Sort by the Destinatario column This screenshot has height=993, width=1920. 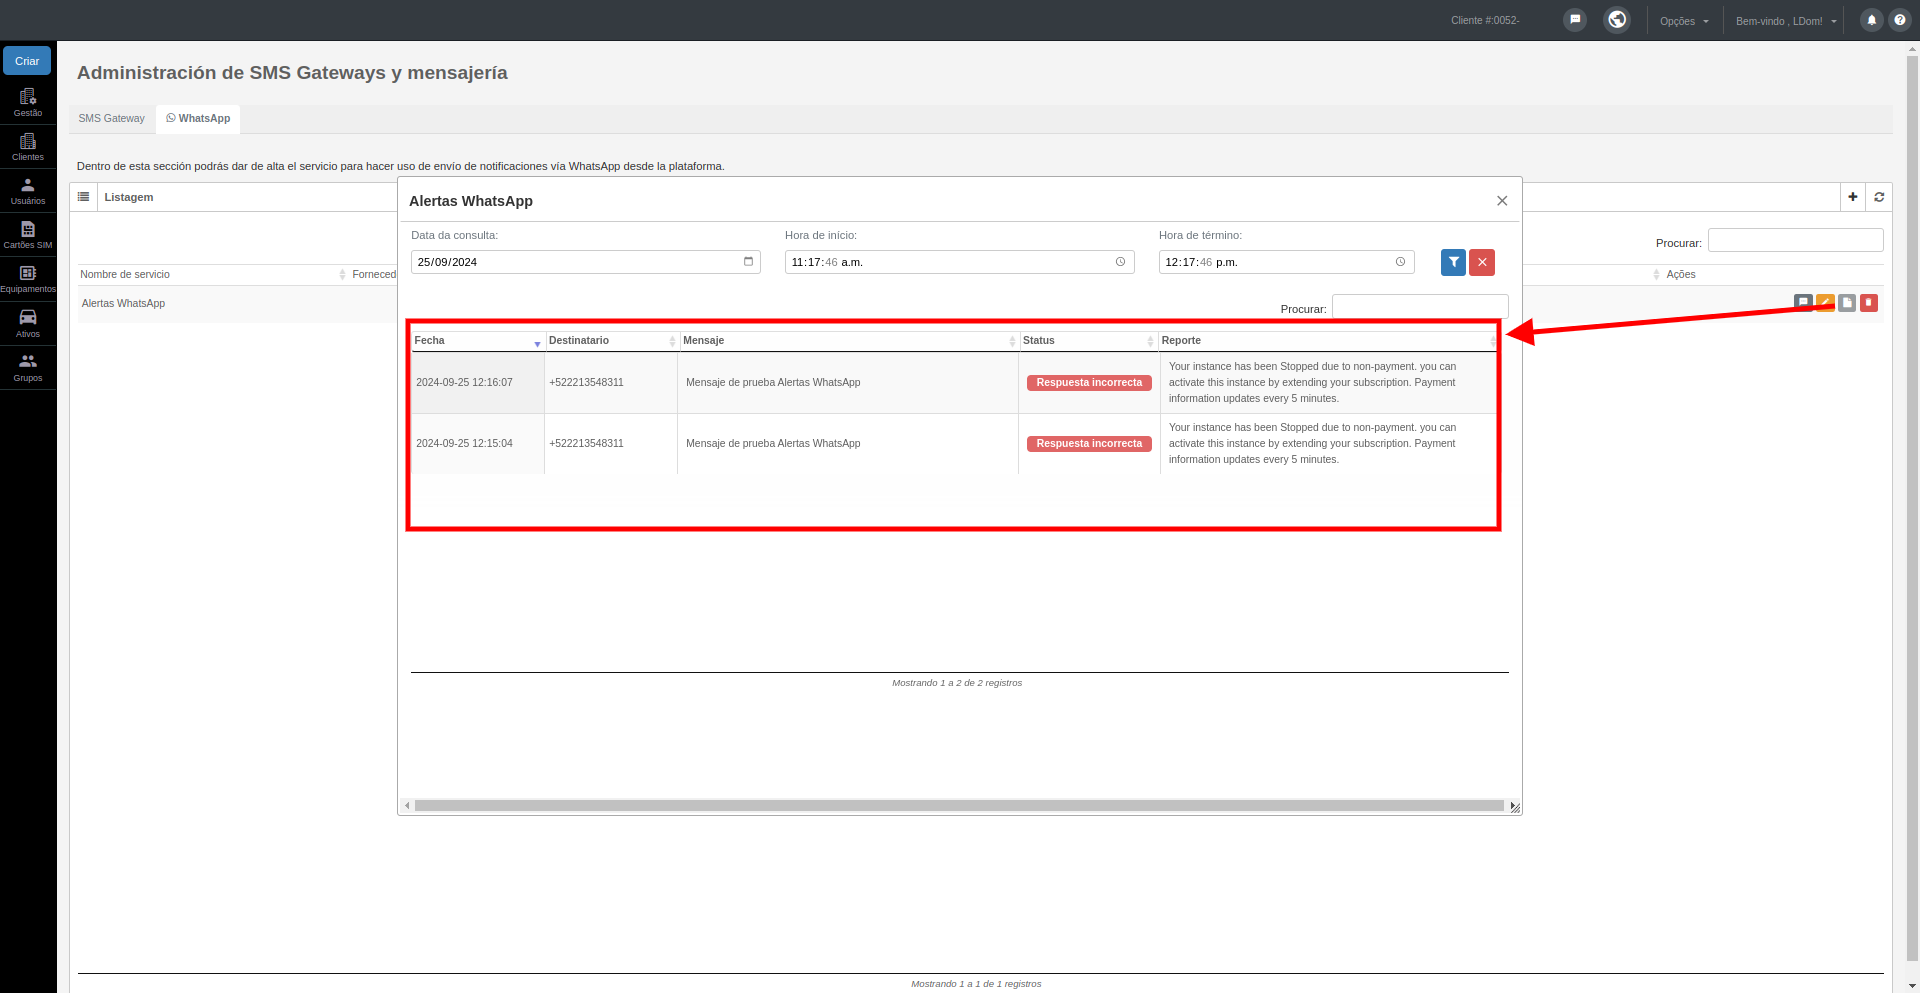tap(612, 341)
